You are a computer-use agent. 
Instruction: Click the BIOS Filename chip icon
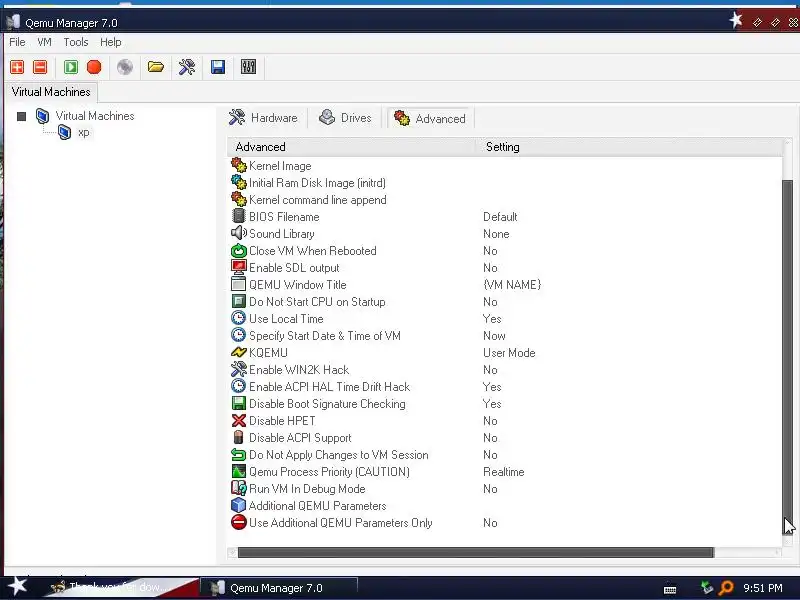pos(238,216)
